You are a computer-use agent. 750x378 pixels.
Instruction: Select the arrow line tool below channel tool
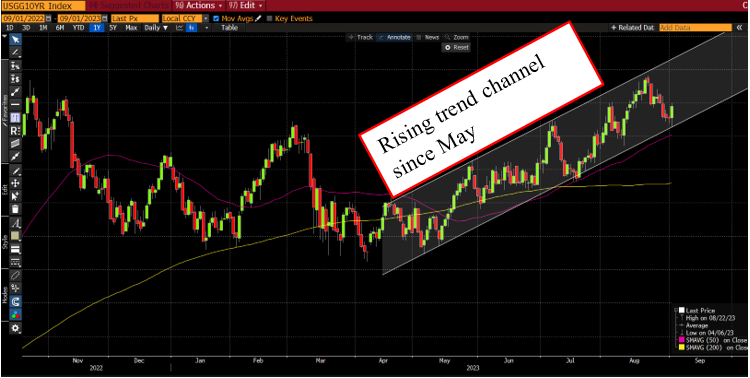(x=15, y=156)
